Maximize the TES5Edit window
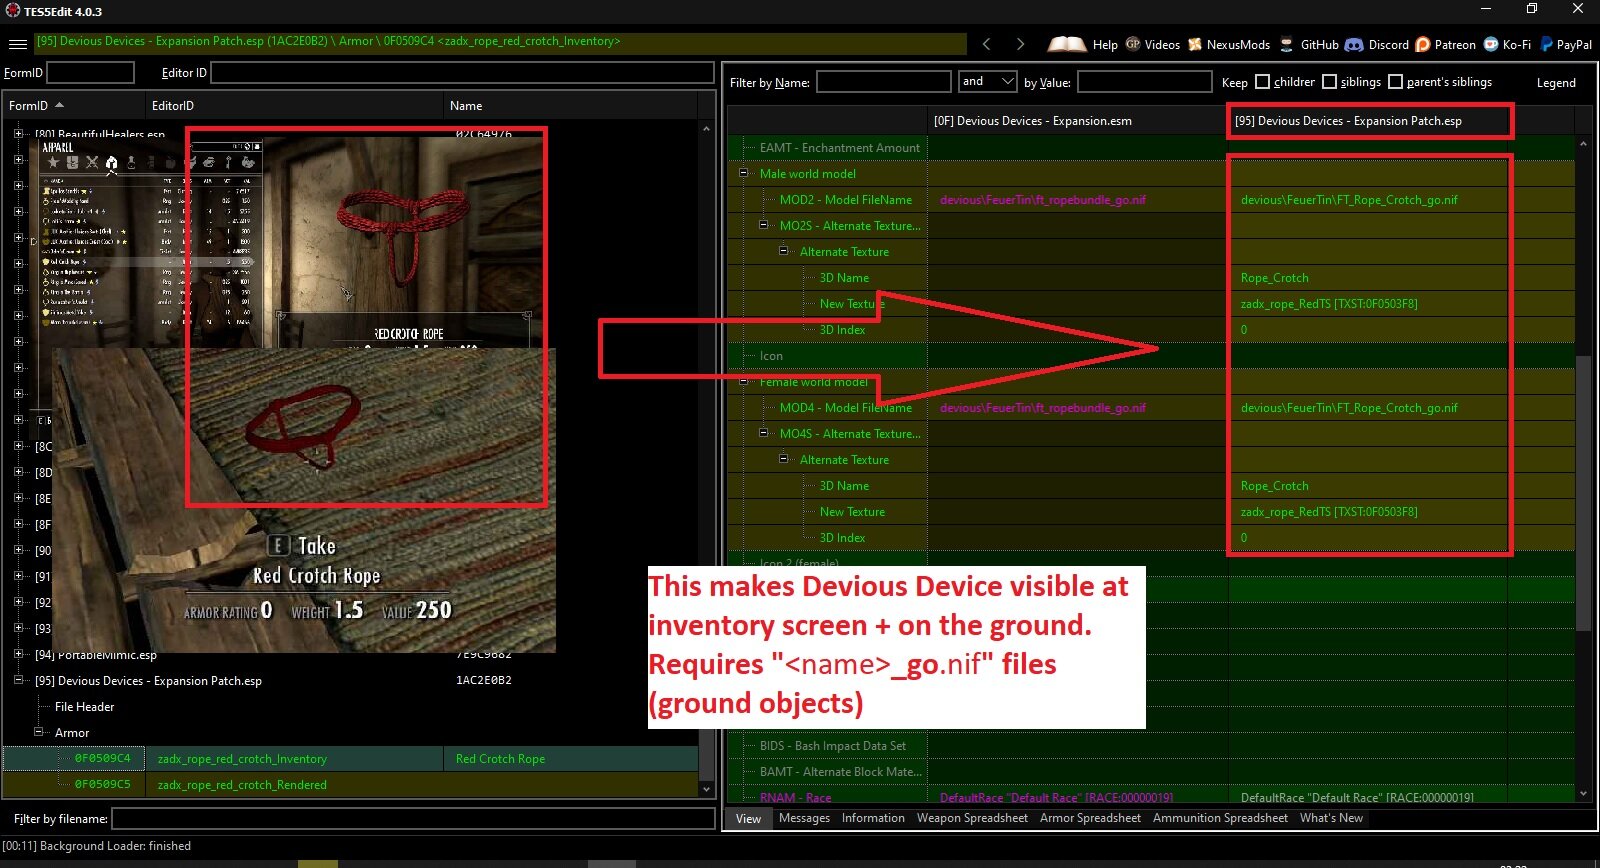 point(1531,9)
